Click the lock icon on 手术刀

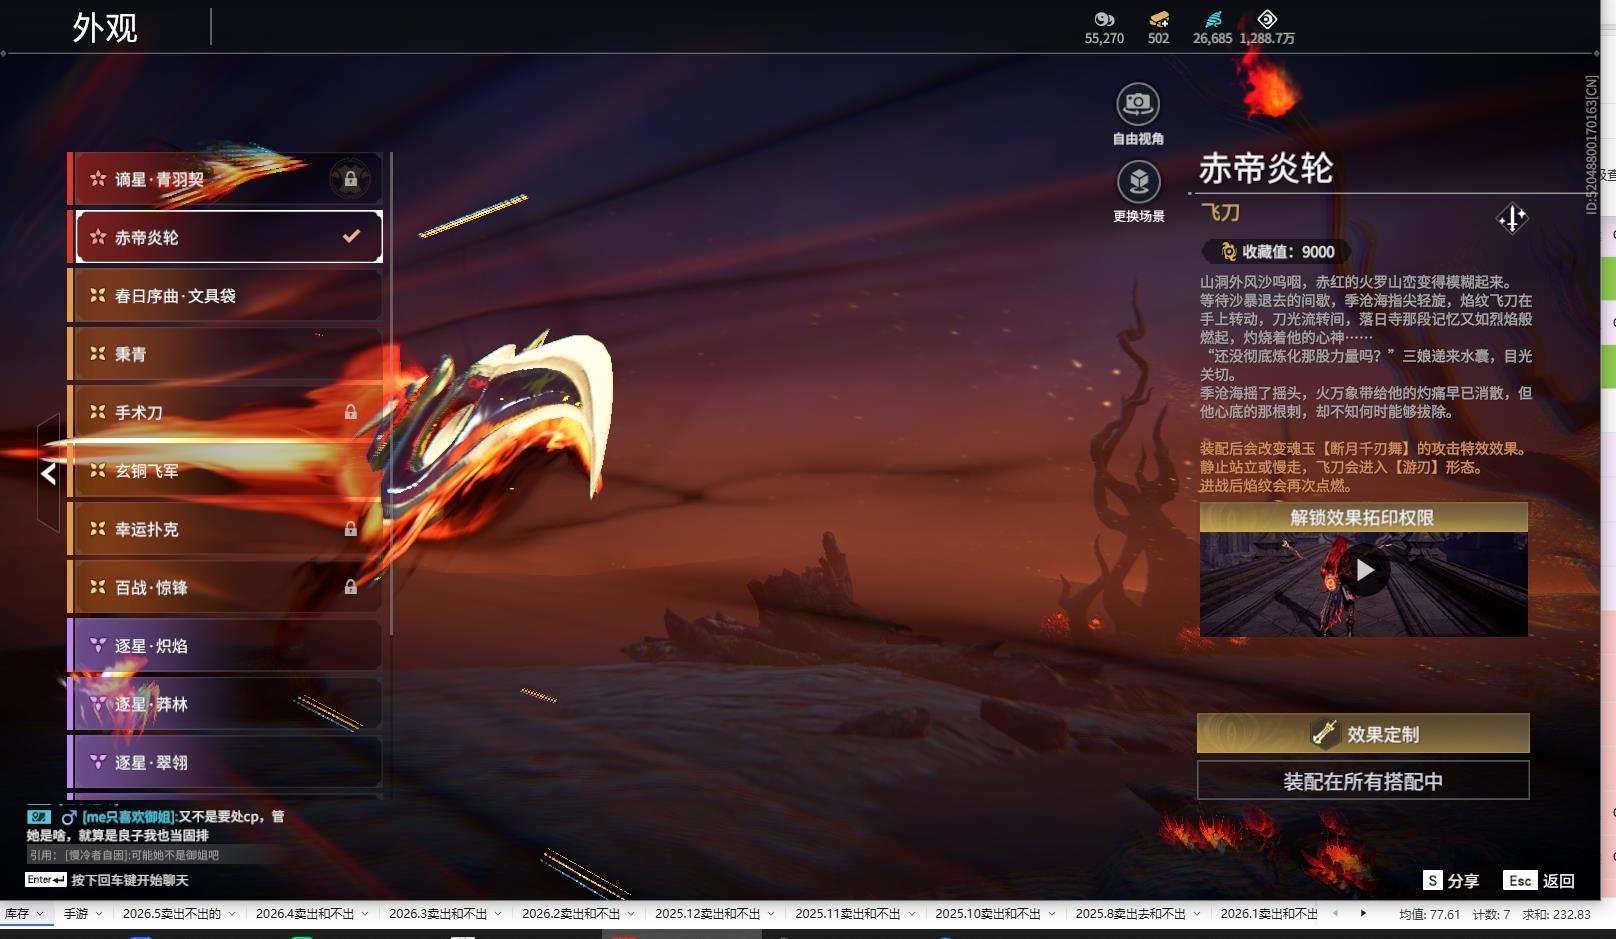[351, 412]
